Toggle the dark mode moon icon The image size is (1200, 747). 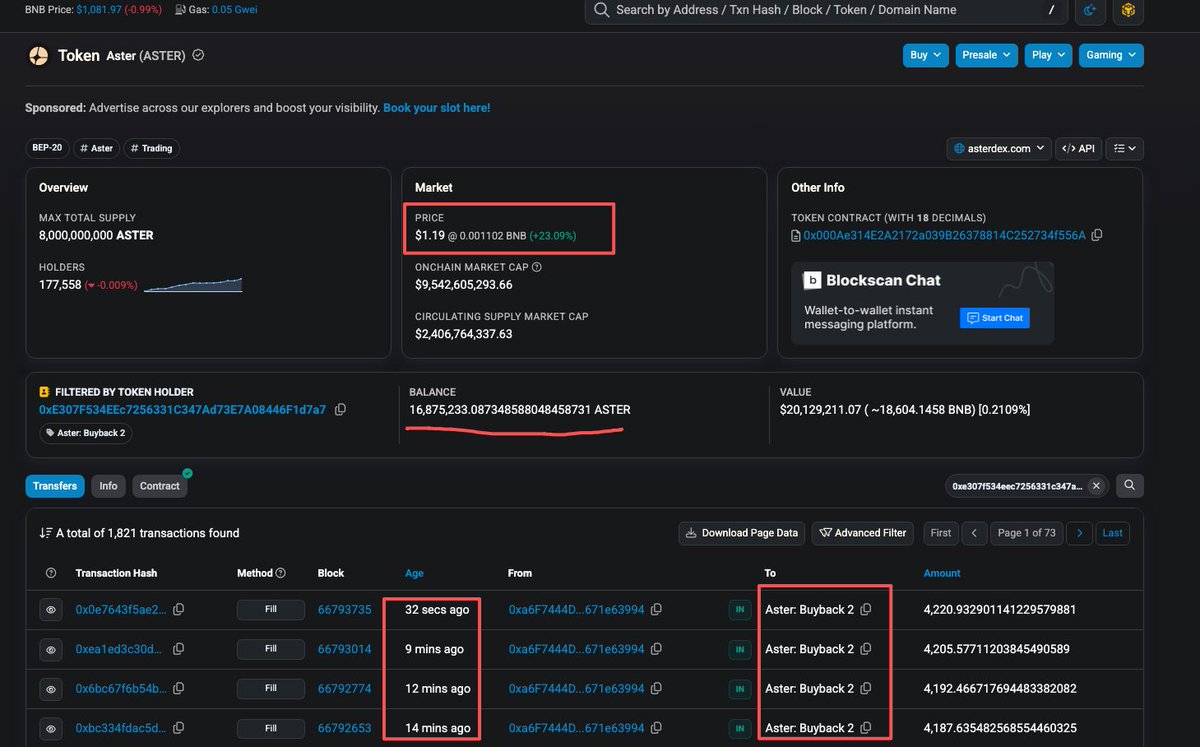1090,13
